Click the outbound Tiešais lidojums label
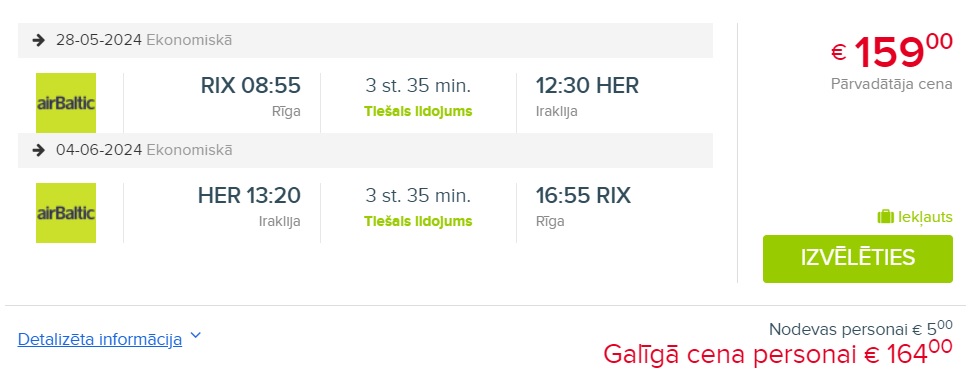This screenshot has width=975, height=381. click(x=418, y=112)
